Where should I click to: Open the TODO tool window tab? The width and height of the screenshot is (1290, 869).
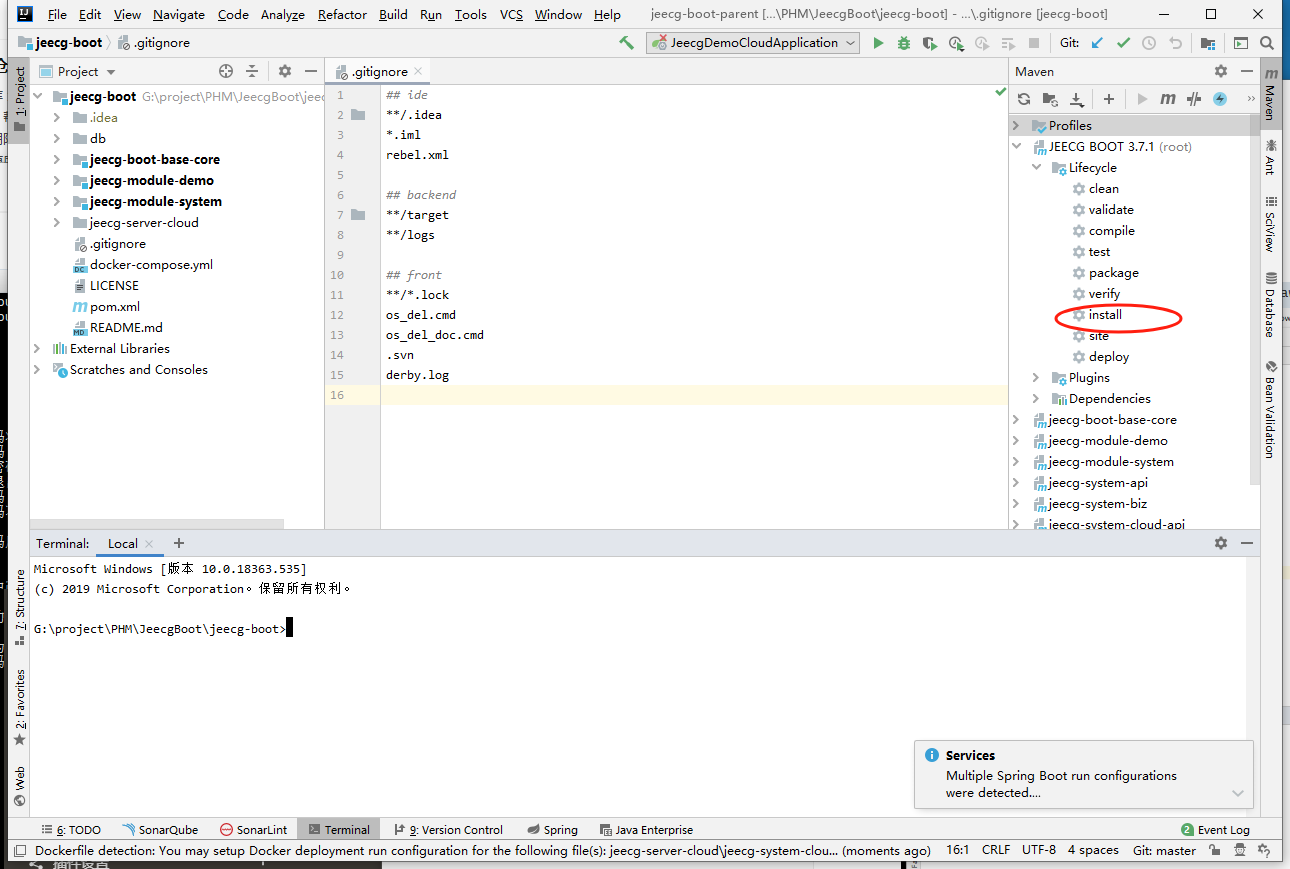pos(71,830)
